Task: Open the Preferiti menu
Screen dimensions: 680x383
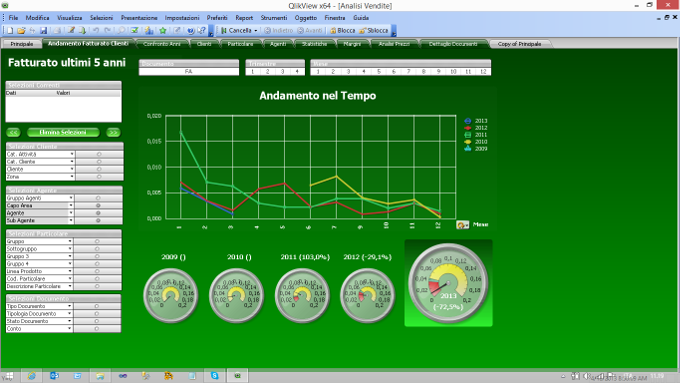Action: tap(217, 18)
